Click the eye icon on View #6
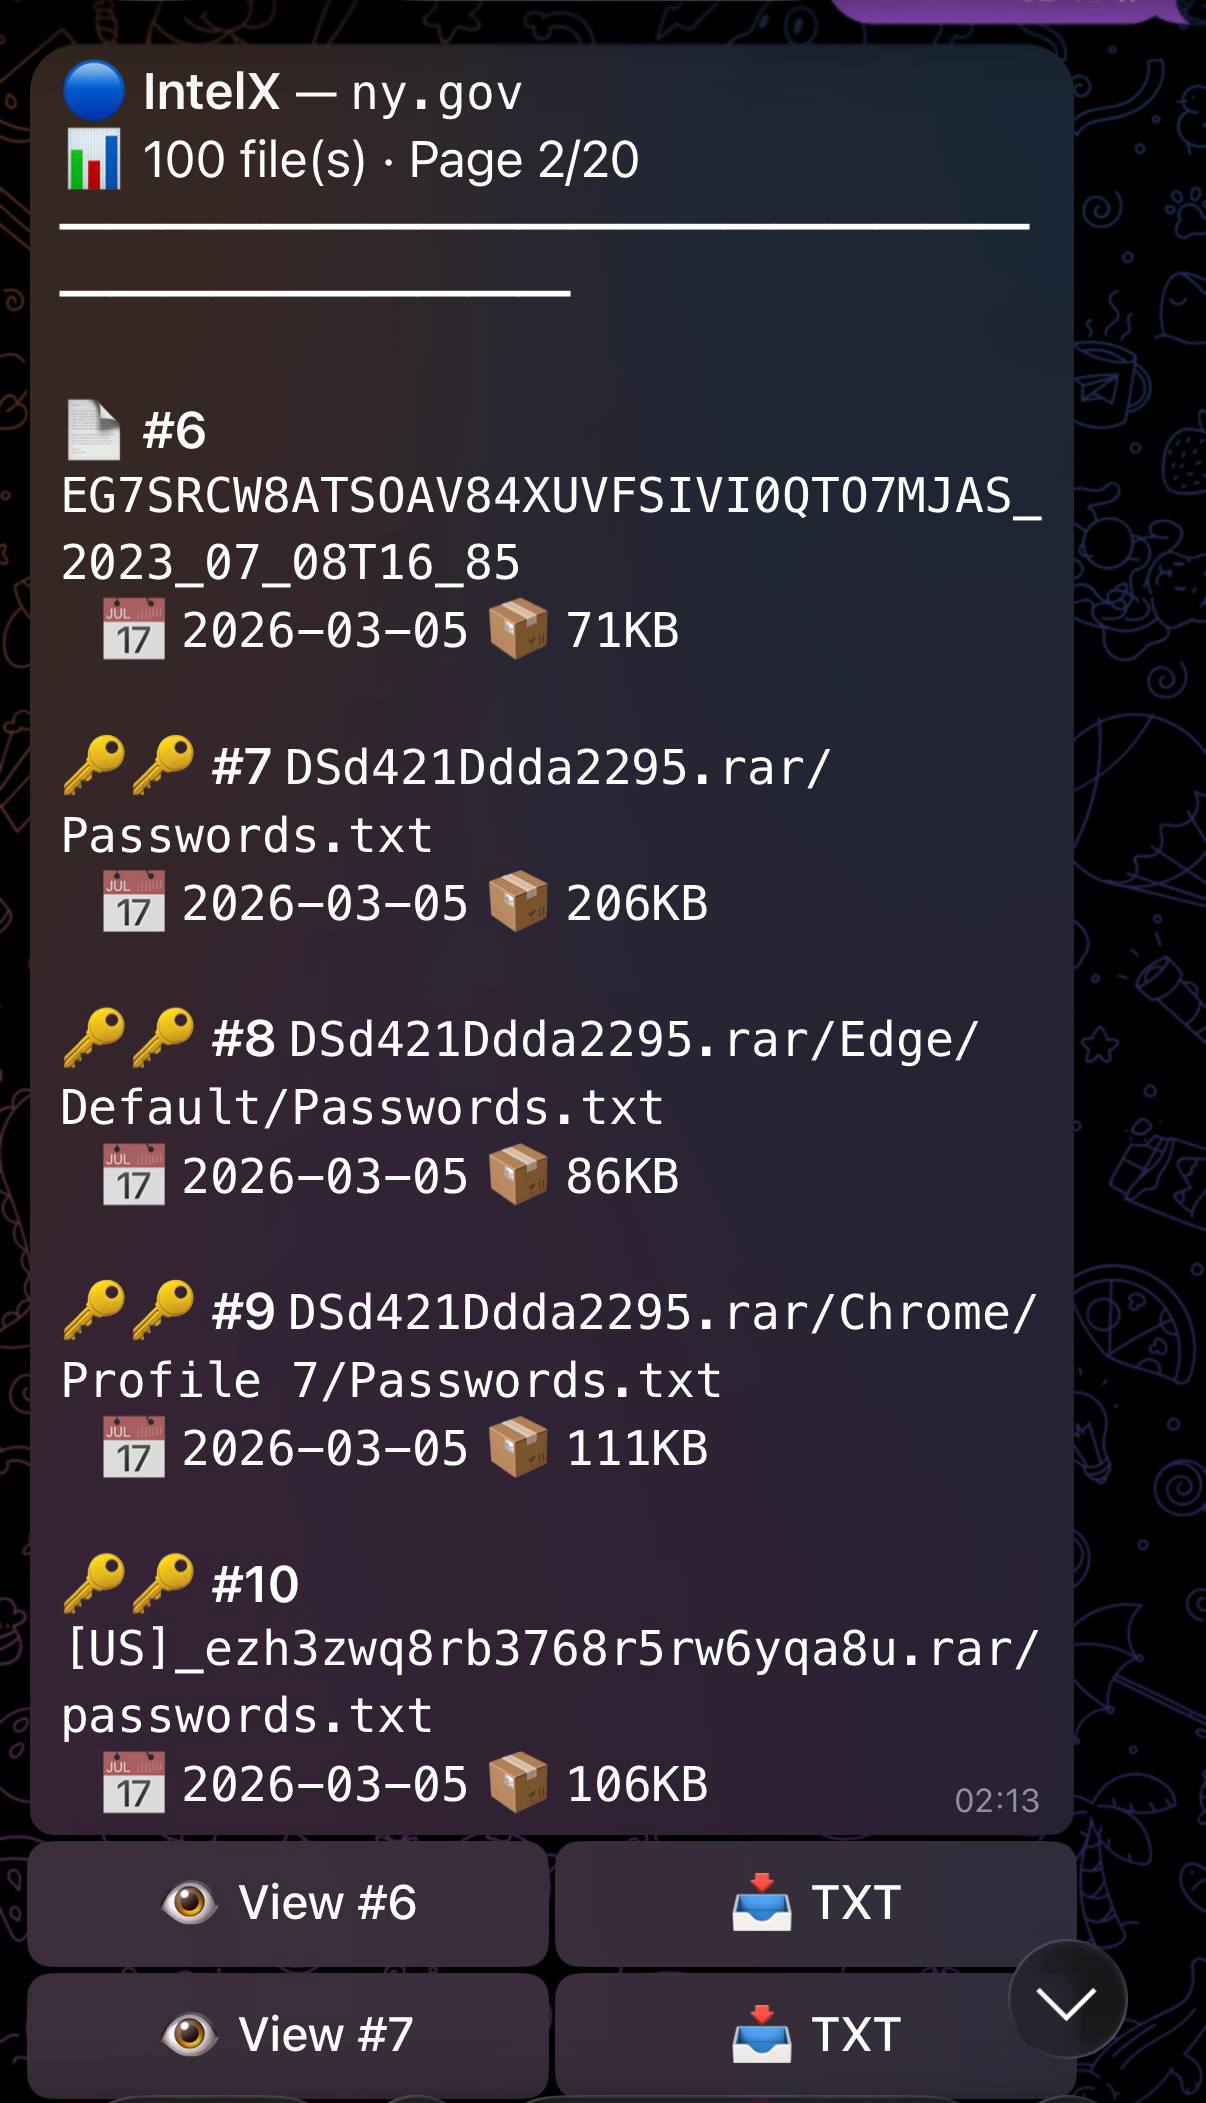Image resolution: width=1206 pixels, height=2103 pixels. (190, 1902)
